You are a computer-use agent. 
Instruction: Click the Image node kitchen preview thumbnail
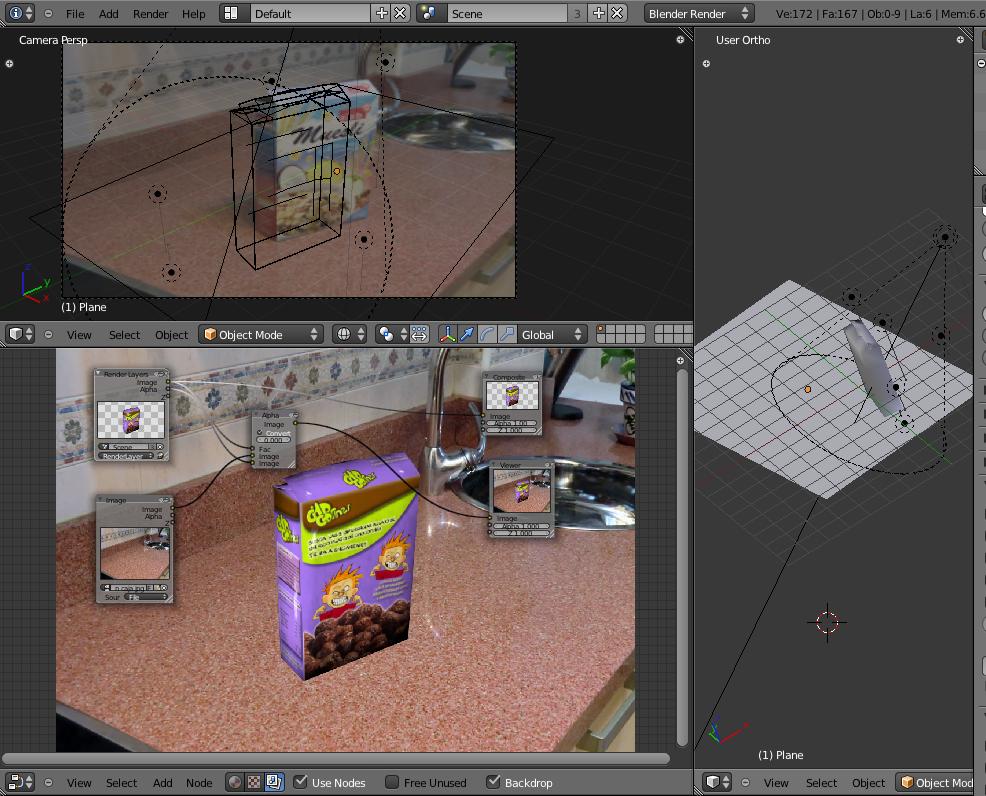(135, 553)
